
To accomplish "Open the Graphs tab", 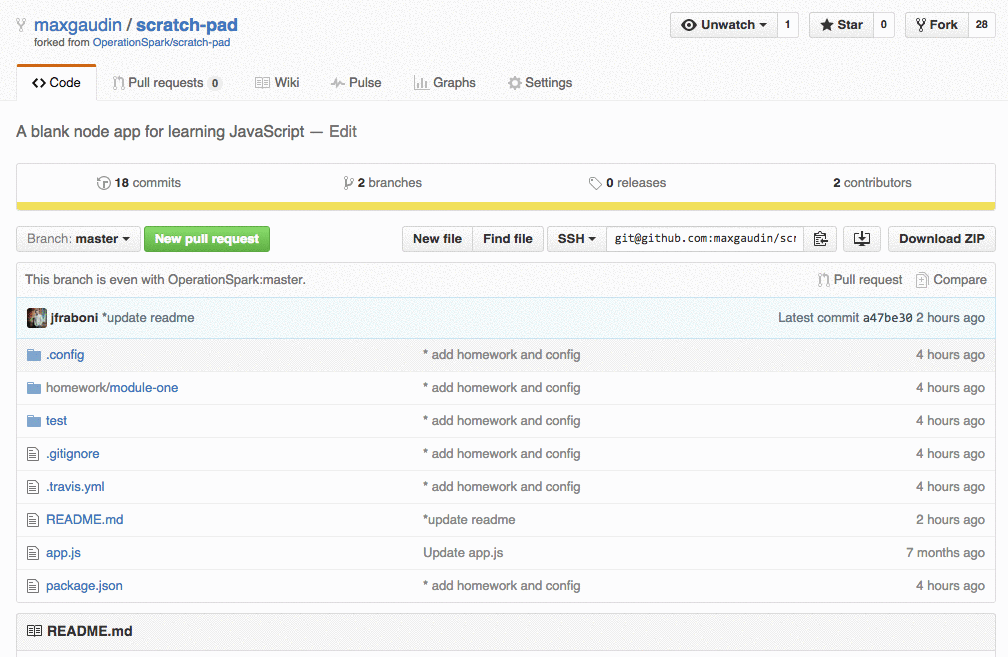I will (445, 83).
